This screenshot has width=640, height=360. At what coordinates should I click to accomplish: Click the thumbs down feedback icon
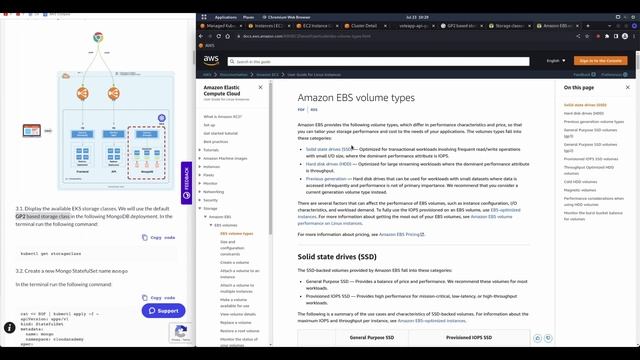tap(548, 338)
